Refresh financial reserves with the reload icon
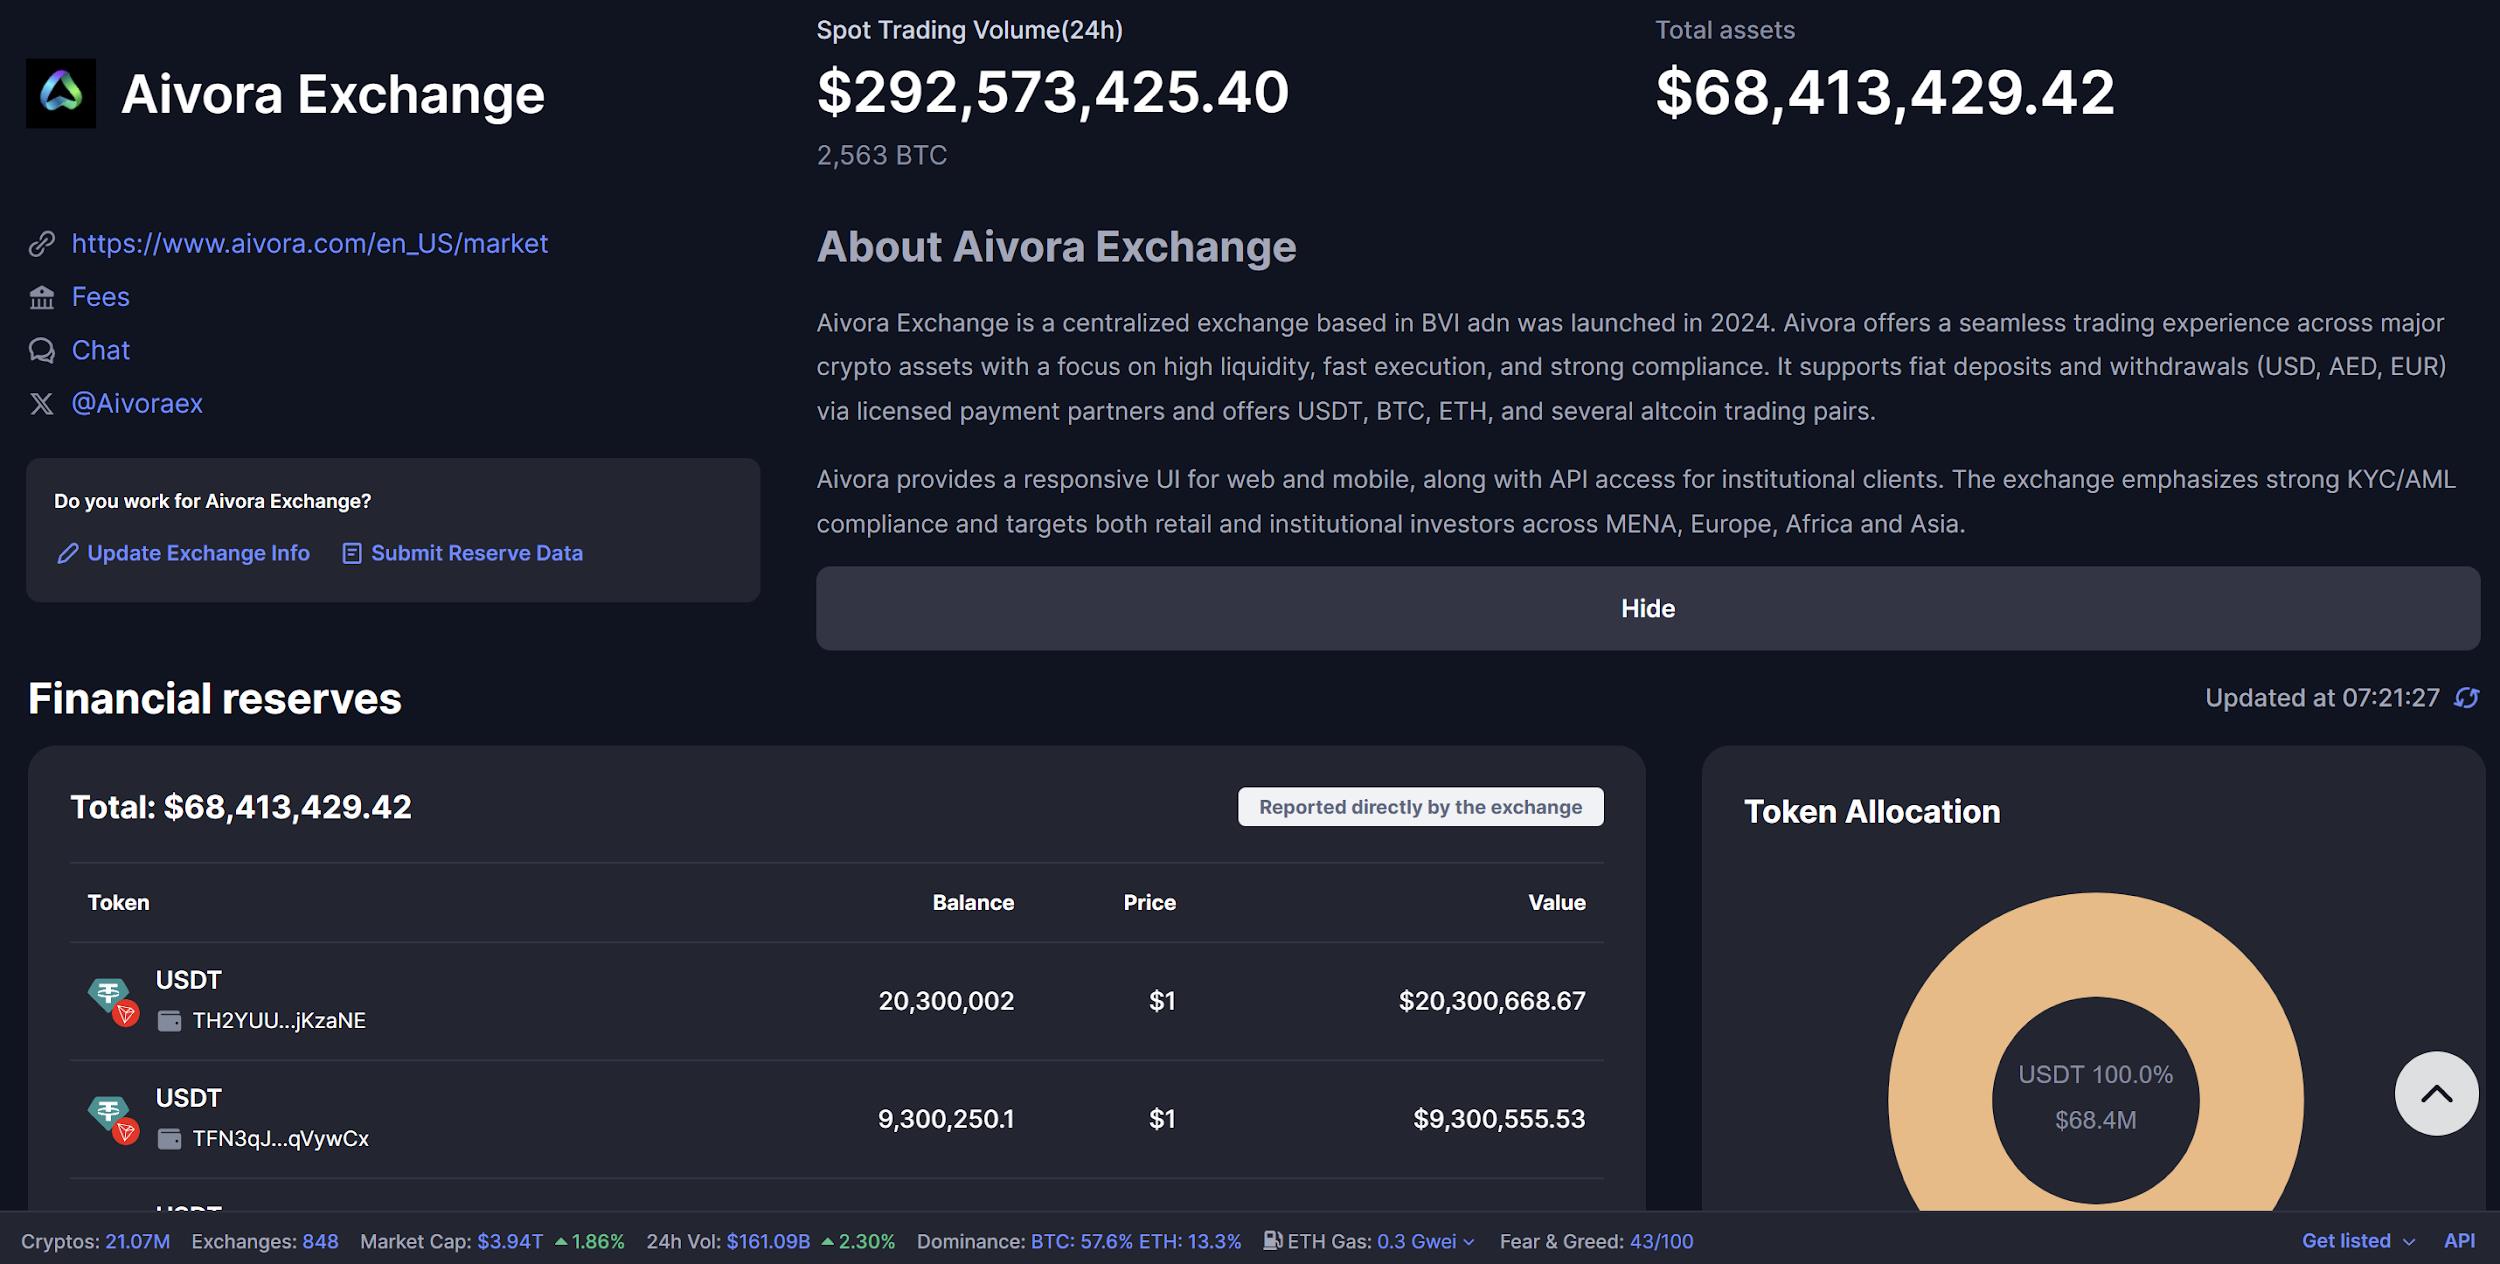Screen dimensions: 2500x1264 point(2467,698)
